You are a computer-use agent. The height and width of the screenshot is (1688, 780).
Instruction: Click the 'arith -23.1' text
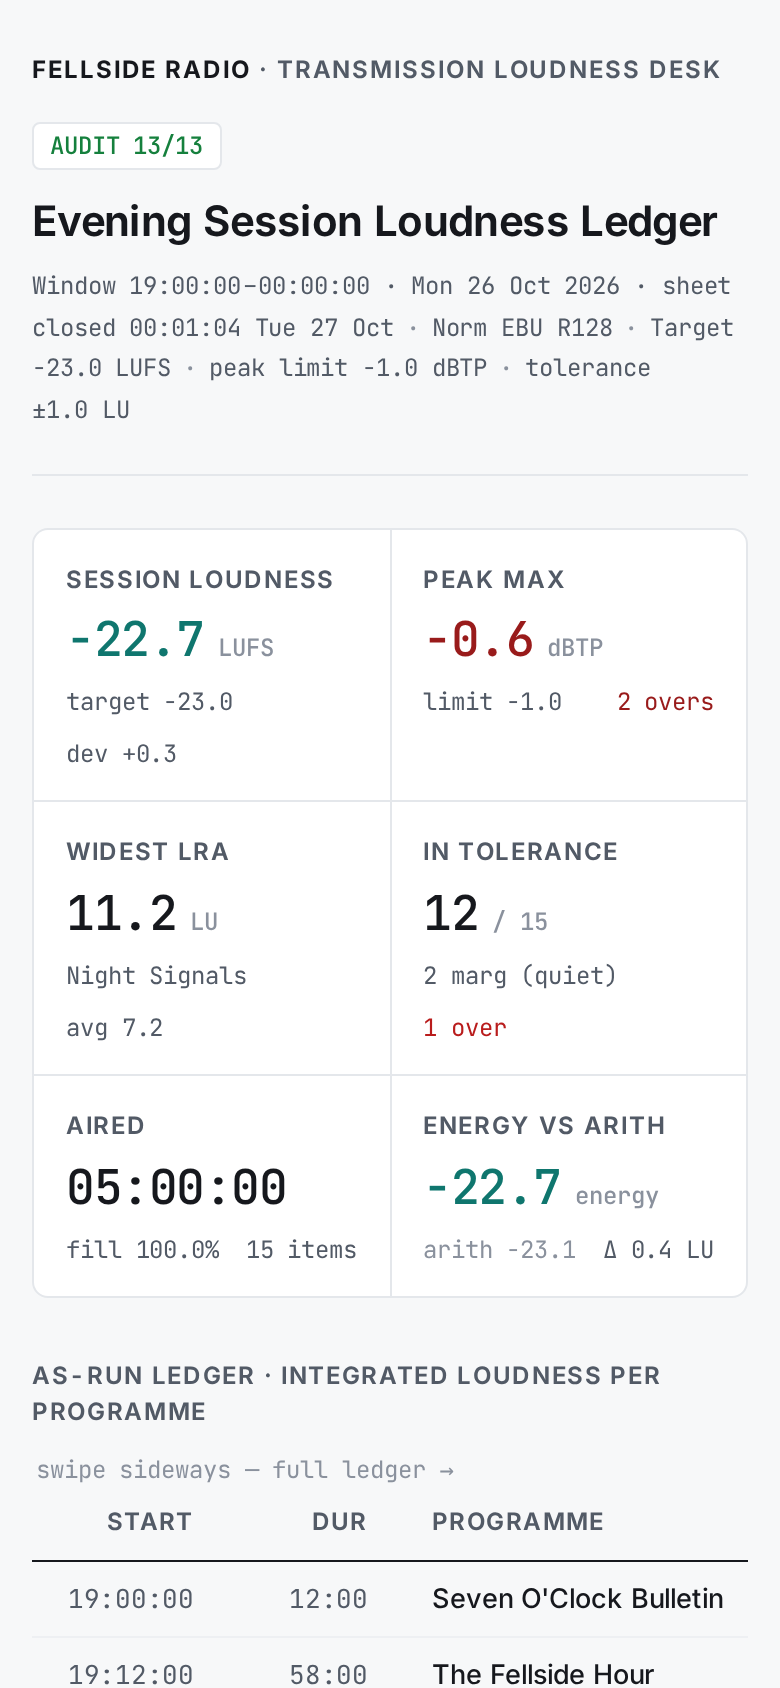500,1250
